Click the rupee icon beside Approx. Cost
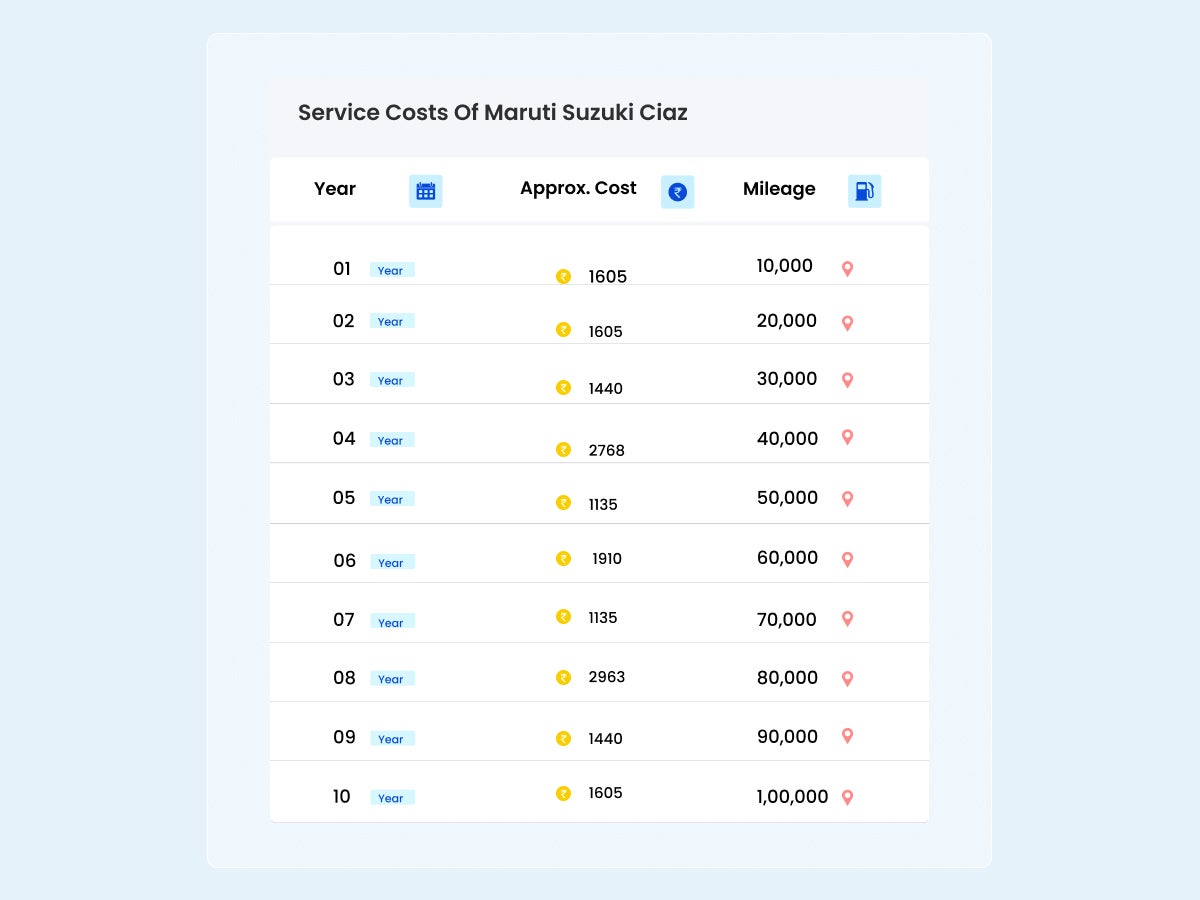This screenshot has width=1200, height=900. [x=678, y=192]
